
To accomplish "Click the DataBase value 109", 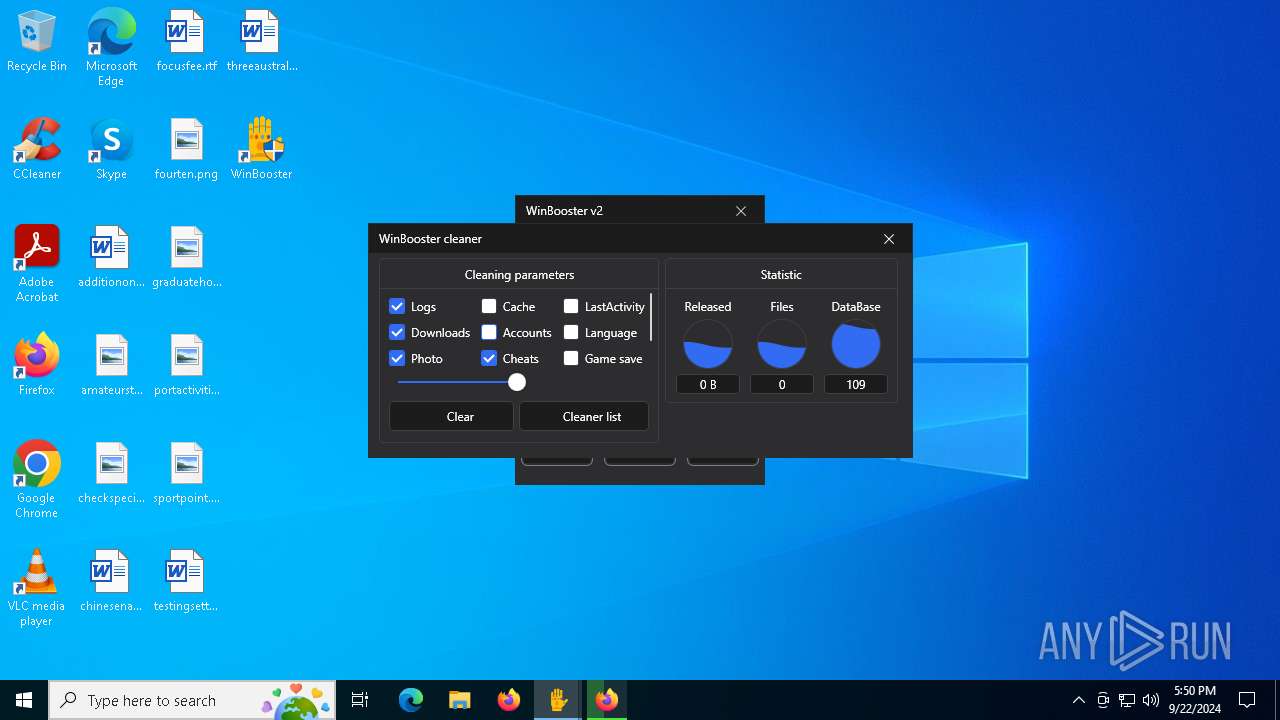I will pos(856,384).
